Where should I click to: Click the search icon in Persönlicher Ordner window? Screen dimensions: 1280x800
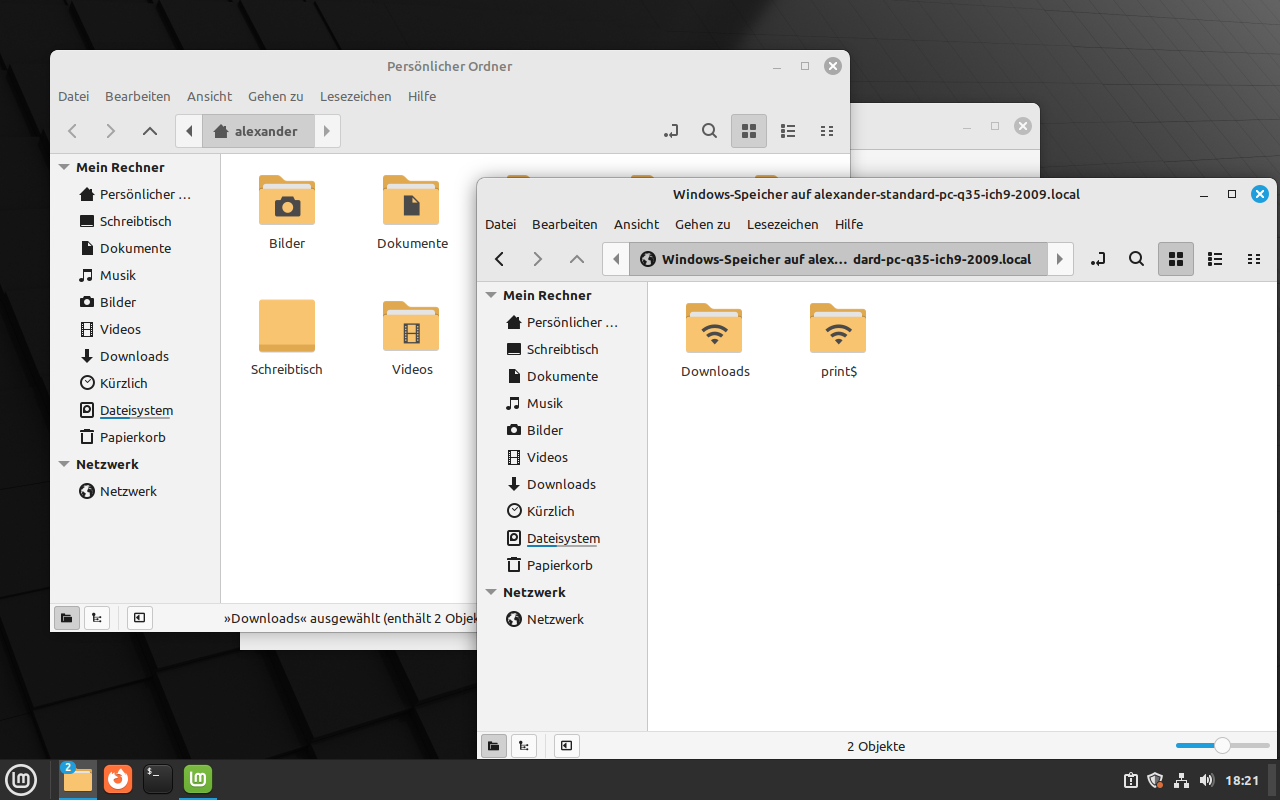[x=709, y=131]
